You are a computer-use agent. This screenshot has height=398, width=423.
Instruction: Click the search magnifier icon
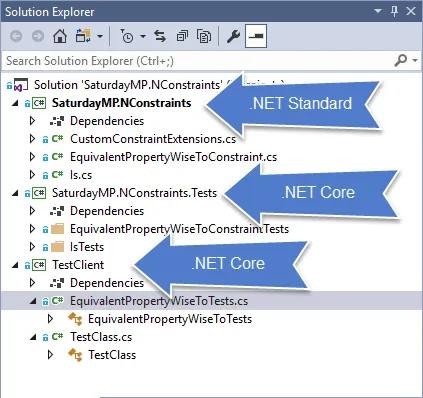point(401,61)
